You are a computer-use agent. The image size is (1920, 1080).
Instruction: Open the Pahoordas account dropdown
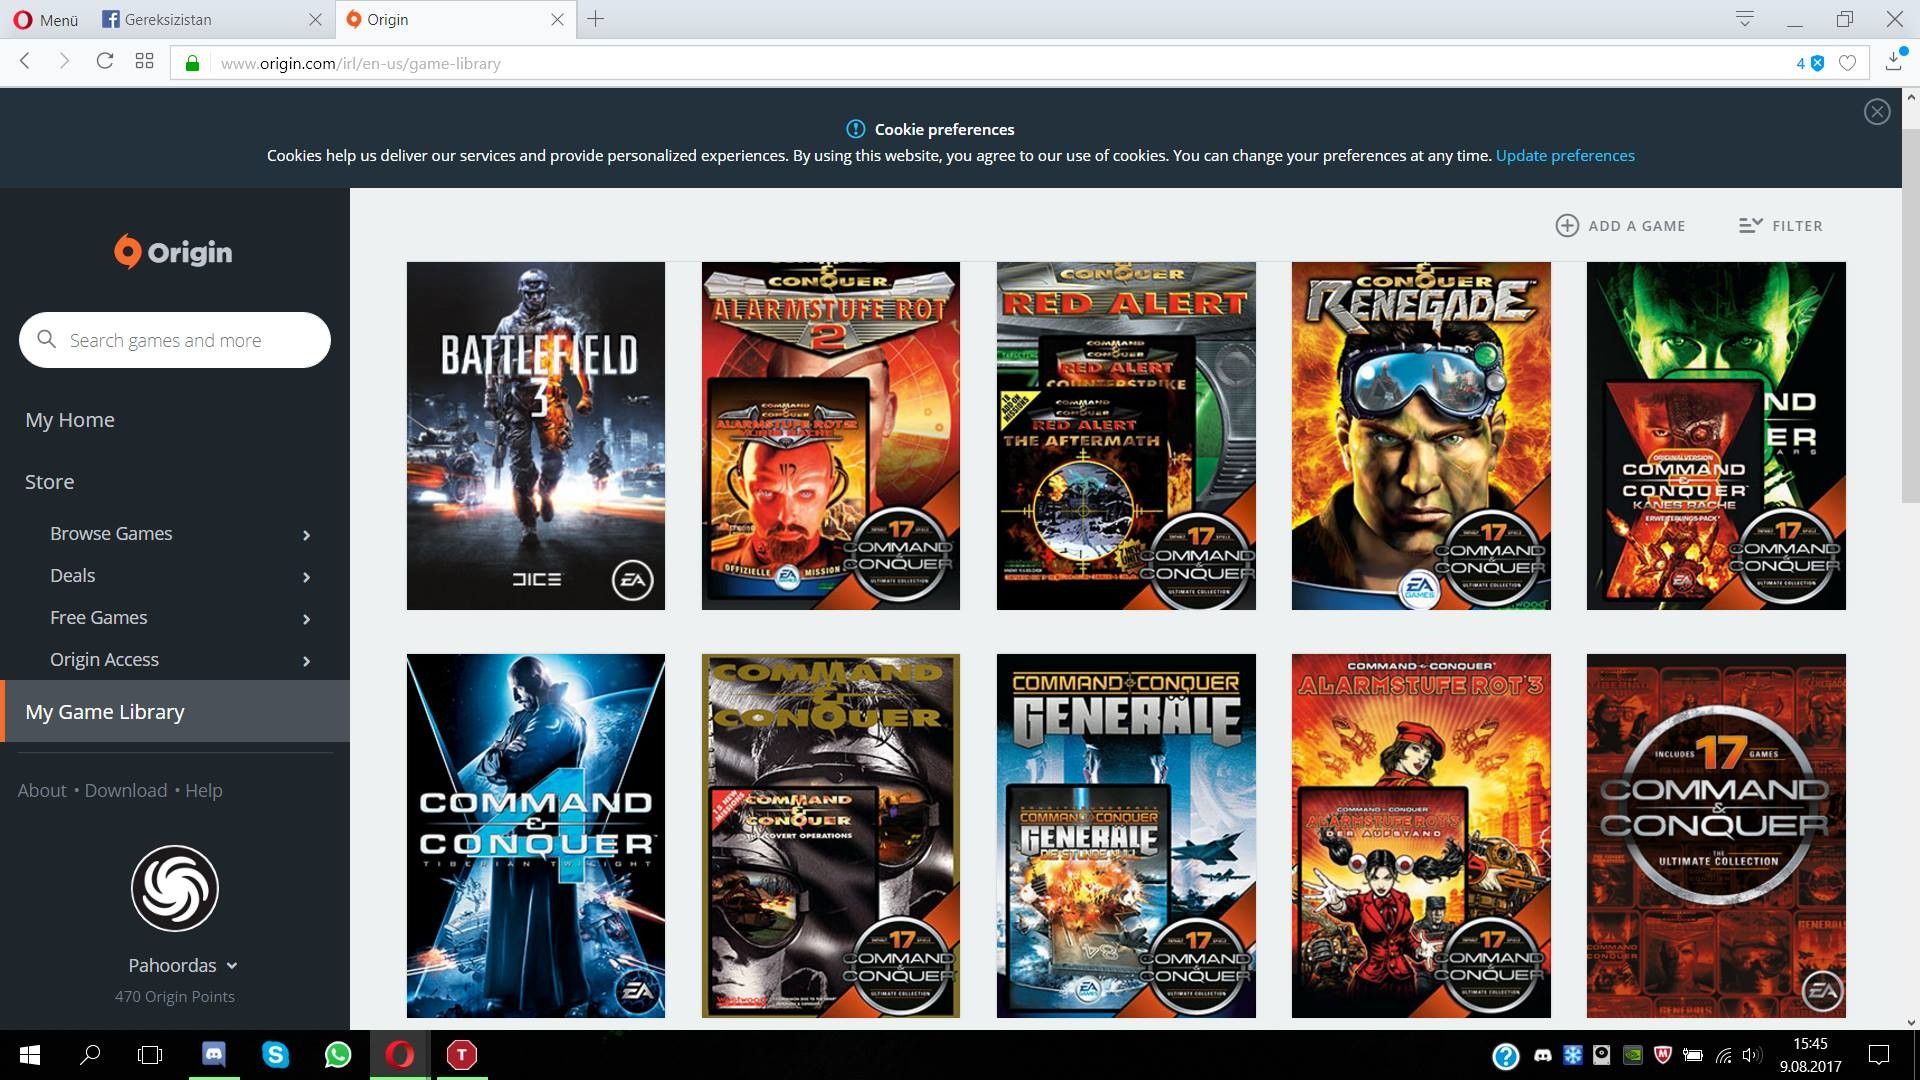coord(232,966)
